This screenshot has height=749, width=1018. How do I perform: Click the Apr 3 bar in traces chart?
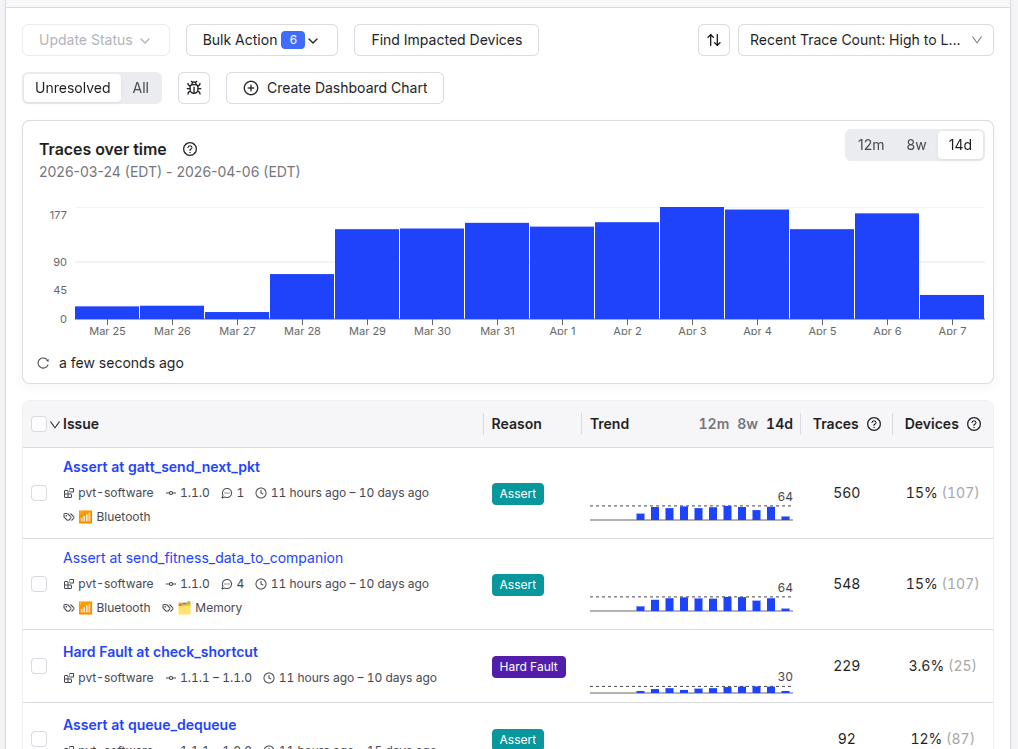[692, 263]
